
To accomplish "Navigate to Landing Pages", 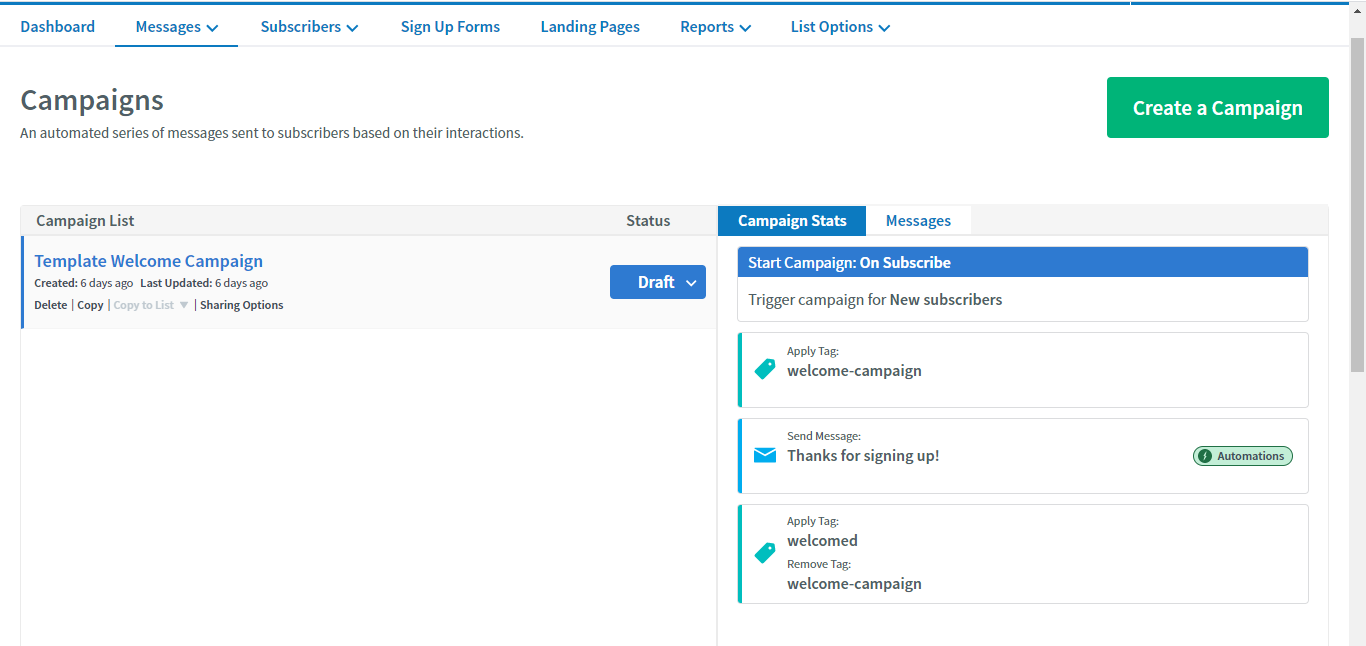I will click(590, 27).
